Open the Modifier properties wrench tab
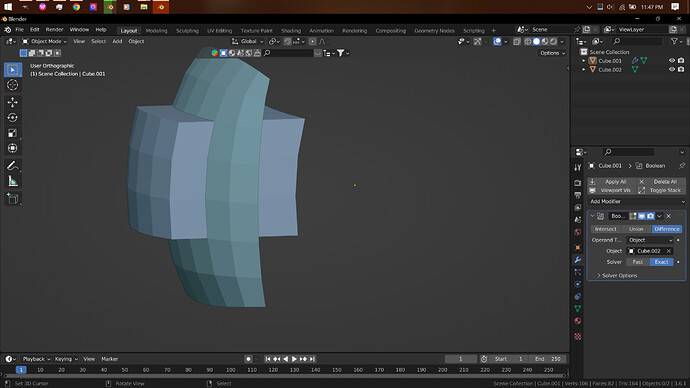690x388 pixels. pos(578,260)
